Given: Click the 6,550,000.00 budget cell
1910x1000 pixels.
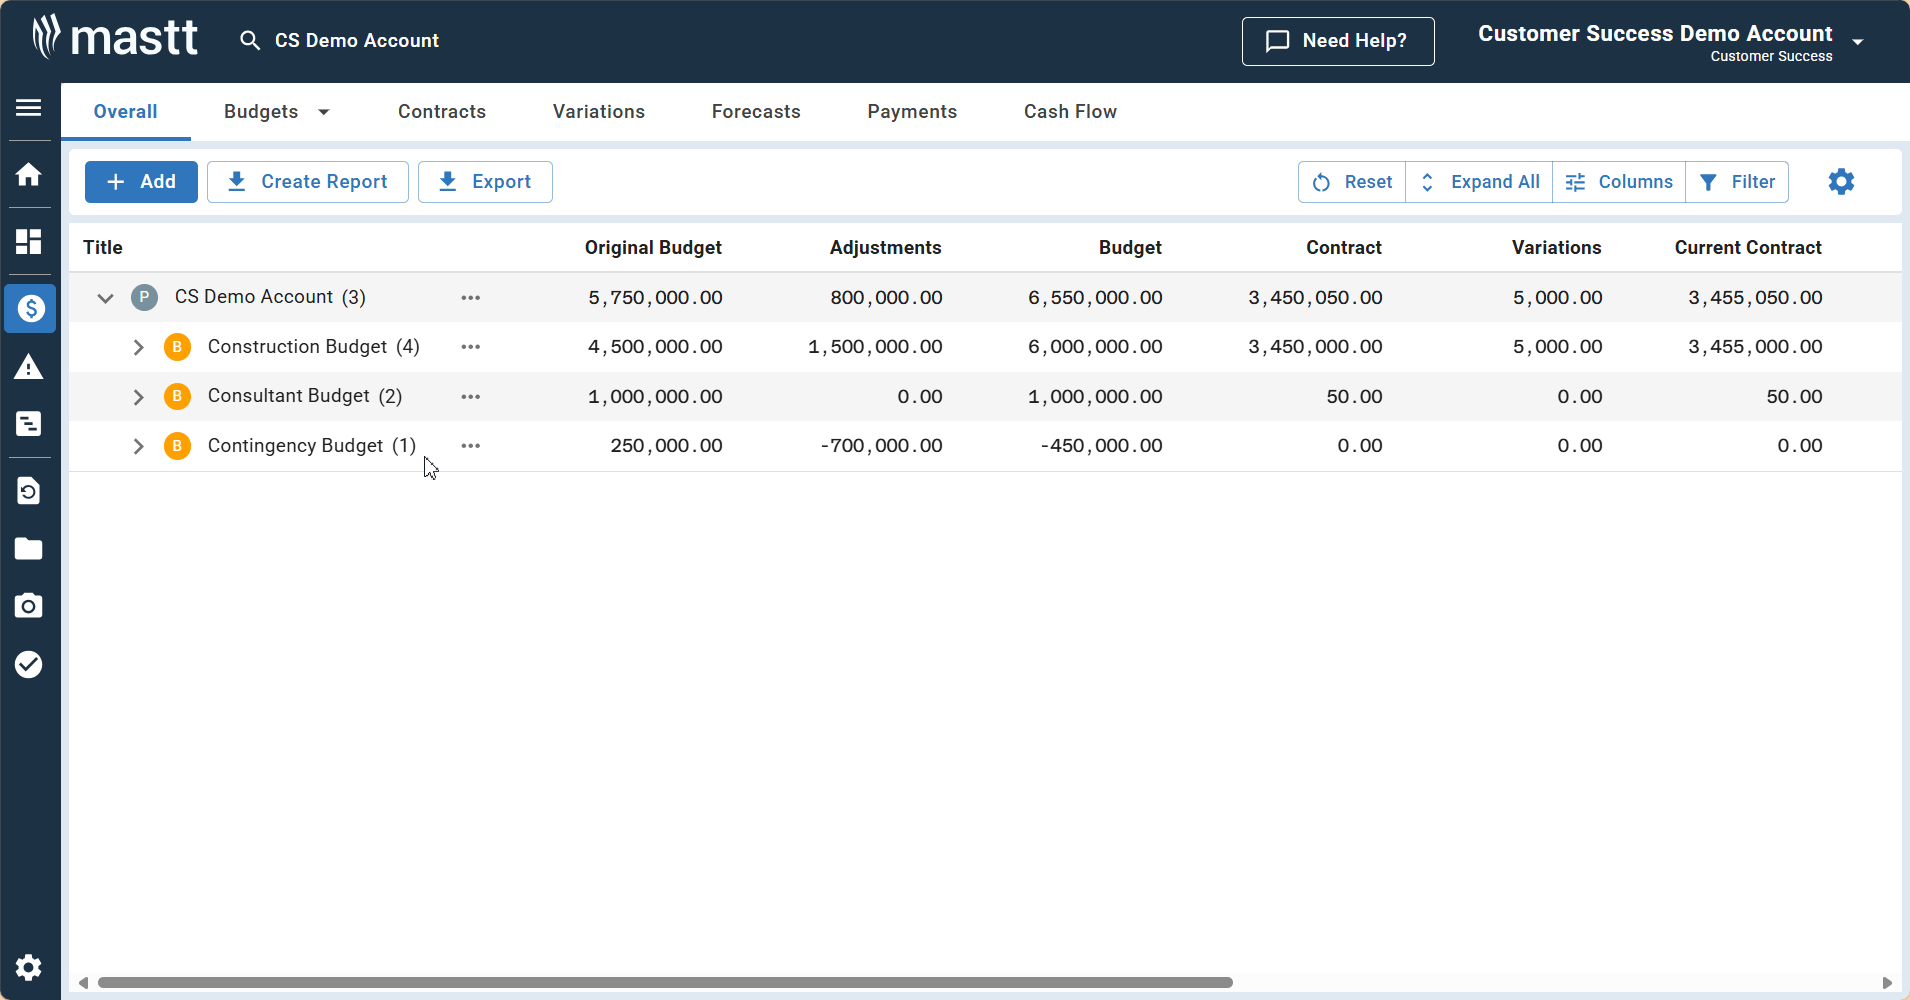Looking at the screenshot, I should pos(1095,298).
